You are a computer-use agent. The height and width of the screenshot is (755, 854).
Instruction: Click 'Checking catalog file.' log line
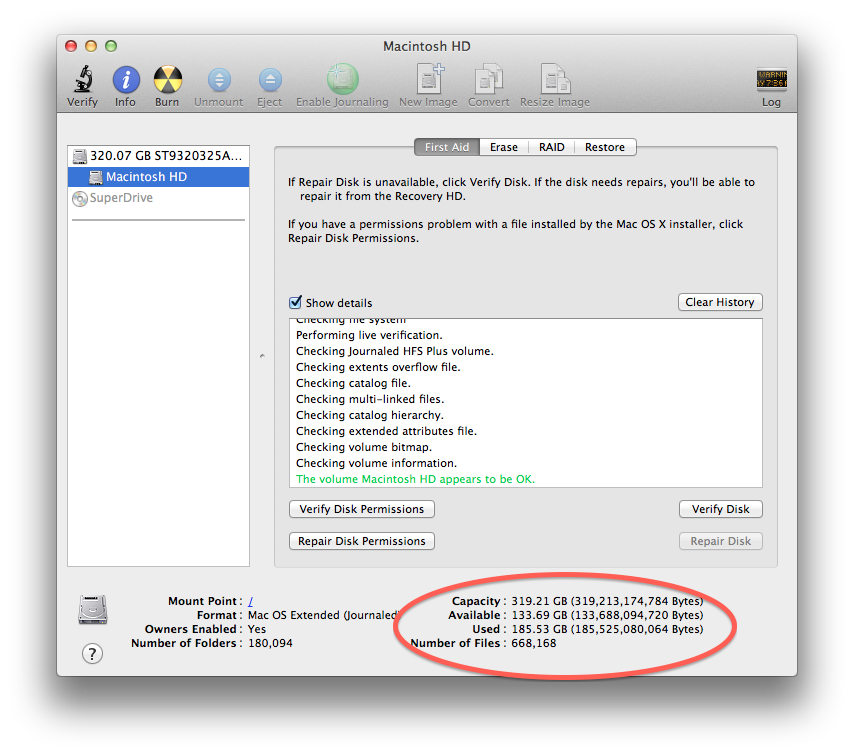353,383
